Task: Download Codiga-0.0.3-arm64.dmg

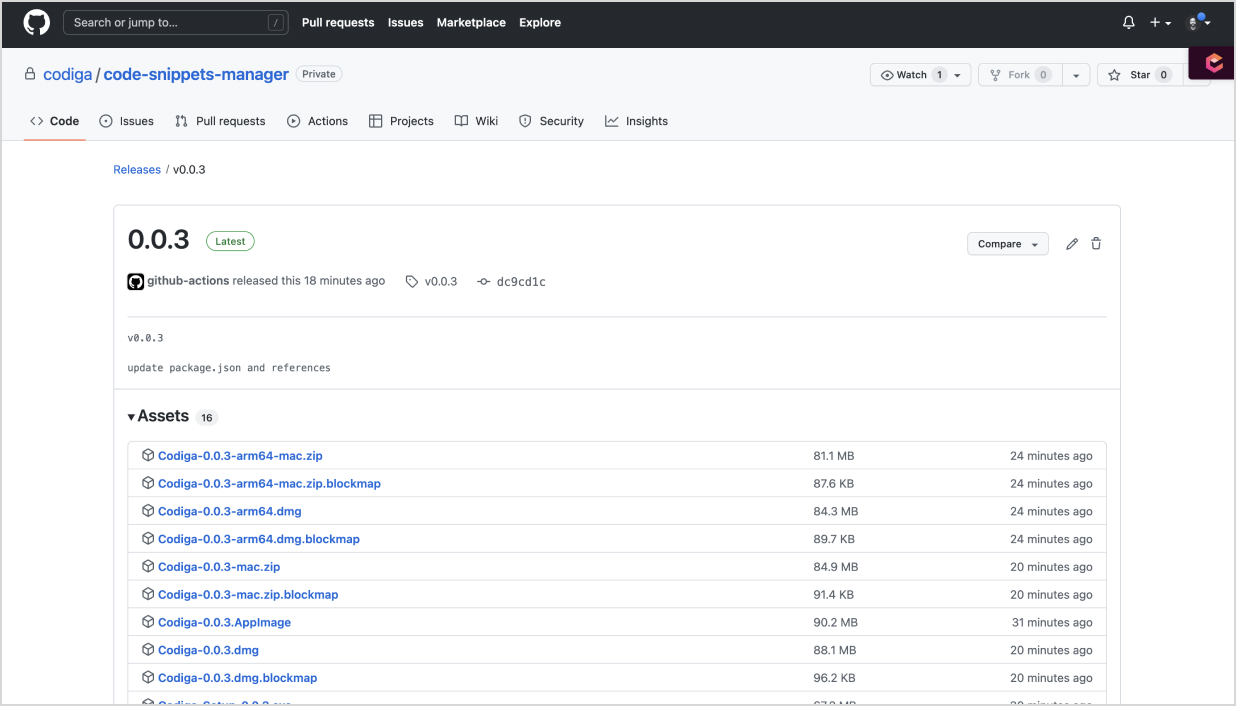Action: pos(229,511)
